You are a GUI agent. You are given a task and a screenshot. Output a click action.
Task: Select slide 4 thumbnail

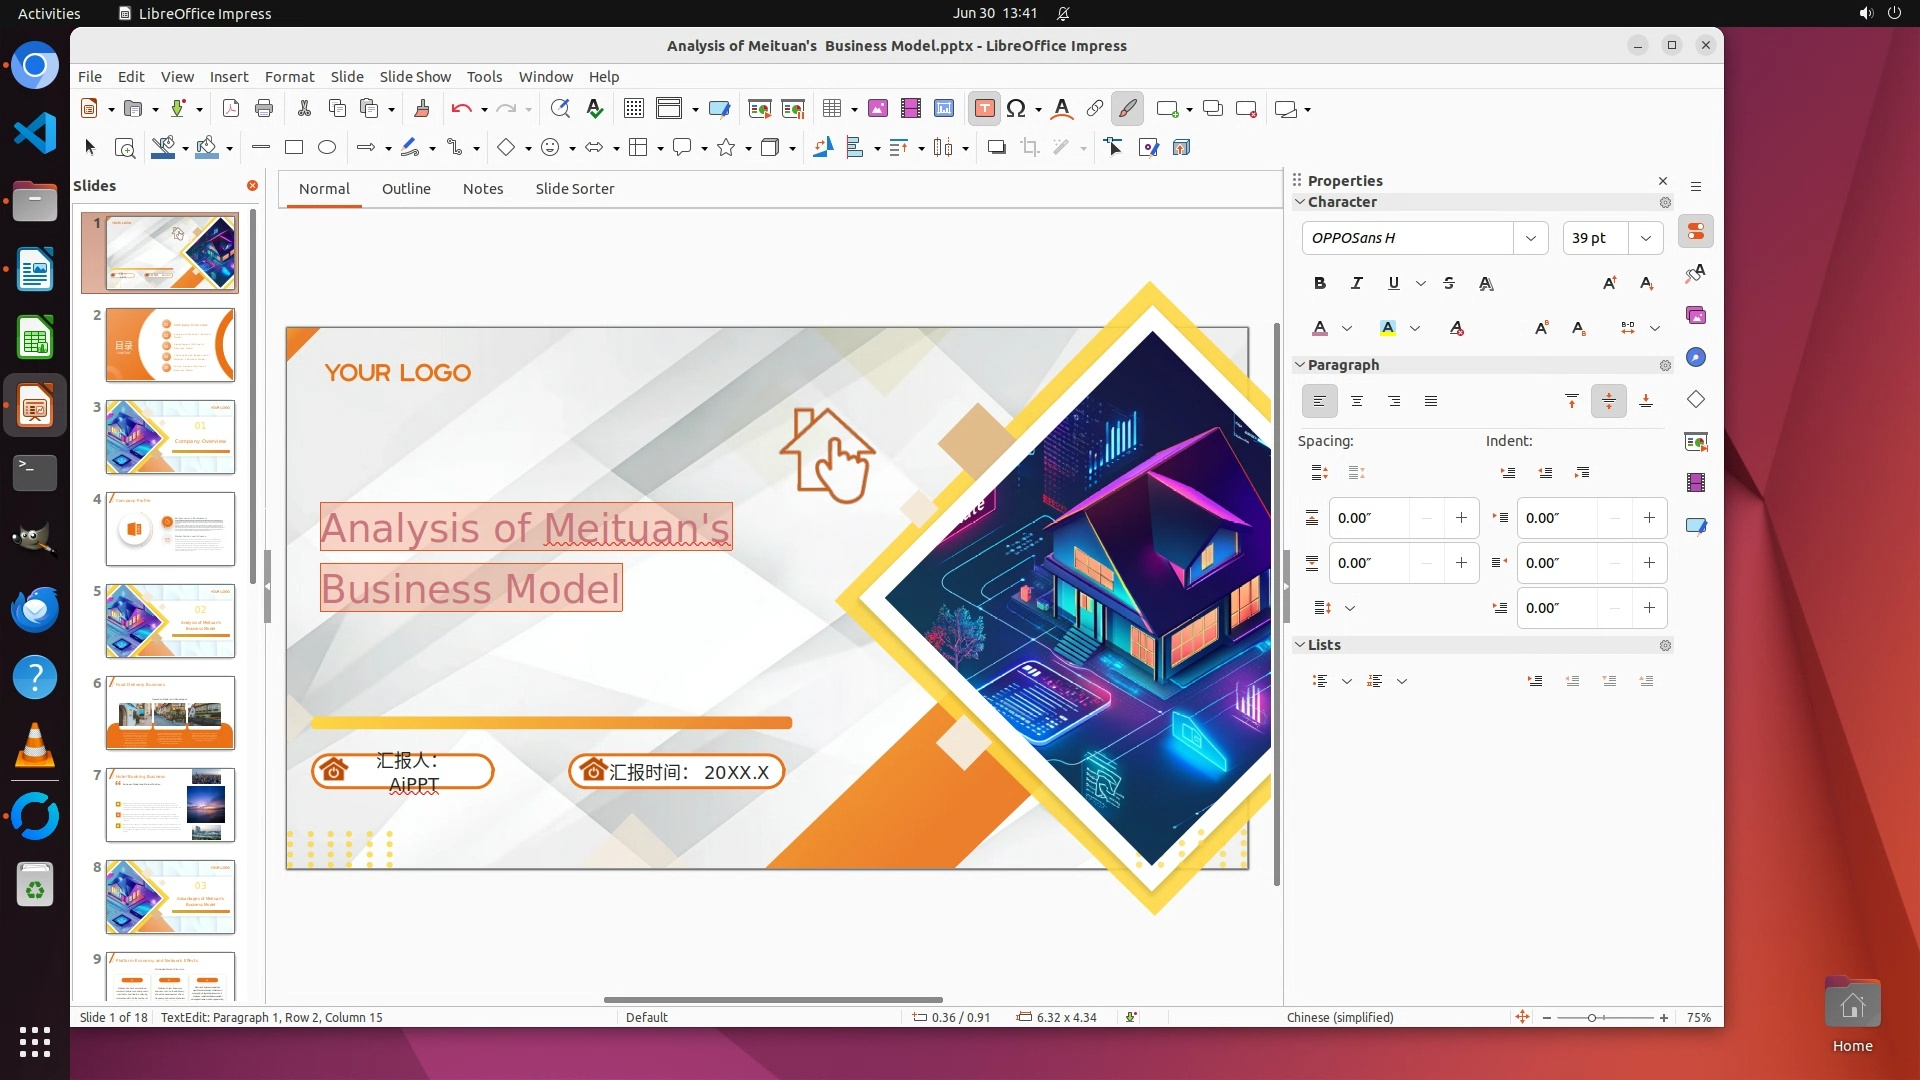(x=170, y=529)
